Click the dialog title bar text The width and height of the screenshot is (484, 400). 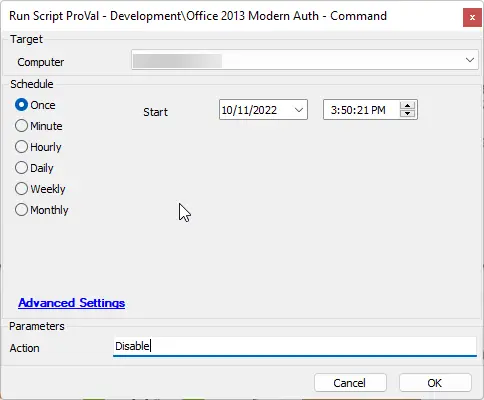pos(198,16)
